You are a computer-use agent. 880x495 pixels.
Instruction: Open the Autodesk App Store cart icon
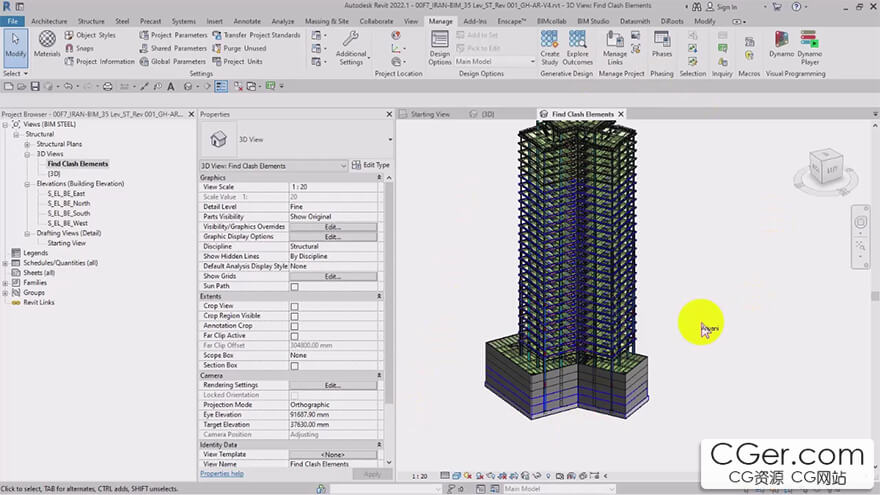coord(777,7)
